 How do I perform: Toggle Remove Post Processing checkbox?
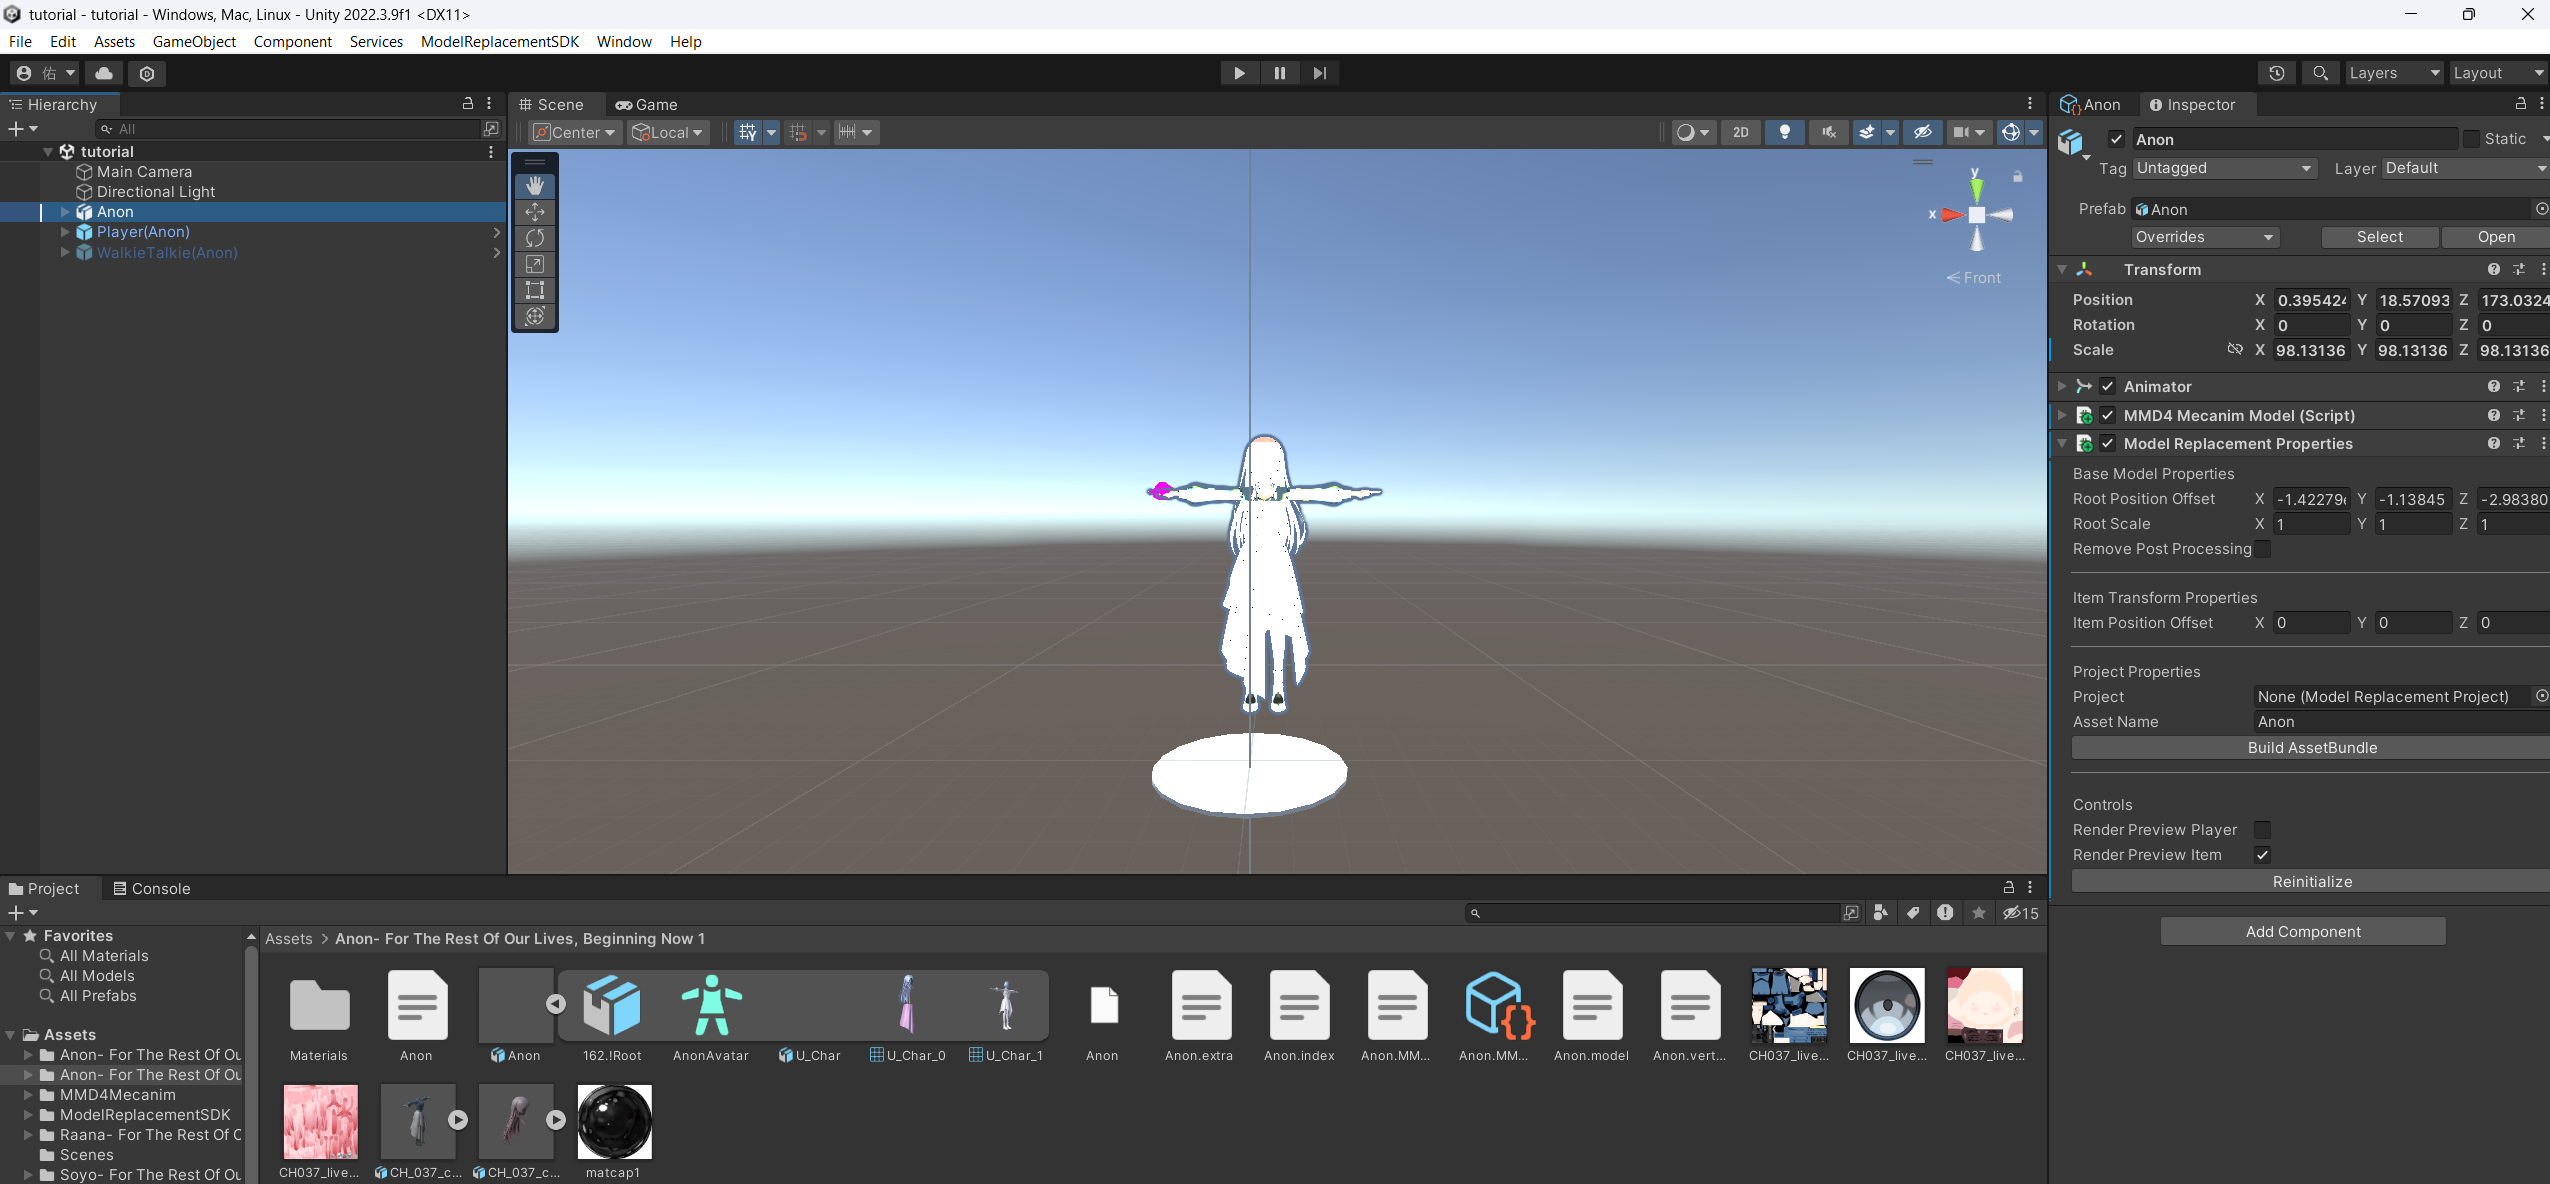2262,549
